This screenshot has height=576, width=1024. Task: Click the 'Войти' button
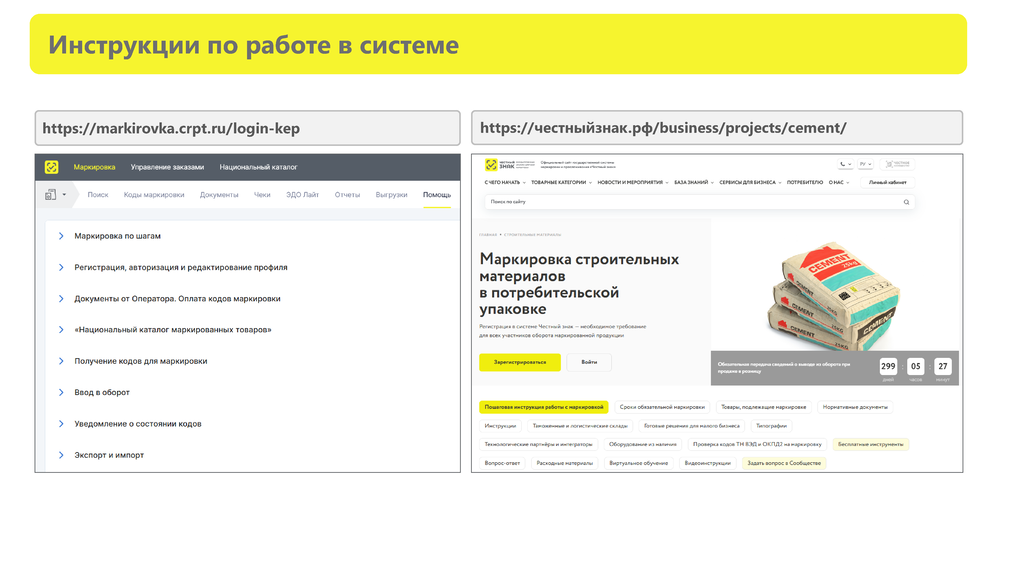pyautogui.click(x=589, y=362)
